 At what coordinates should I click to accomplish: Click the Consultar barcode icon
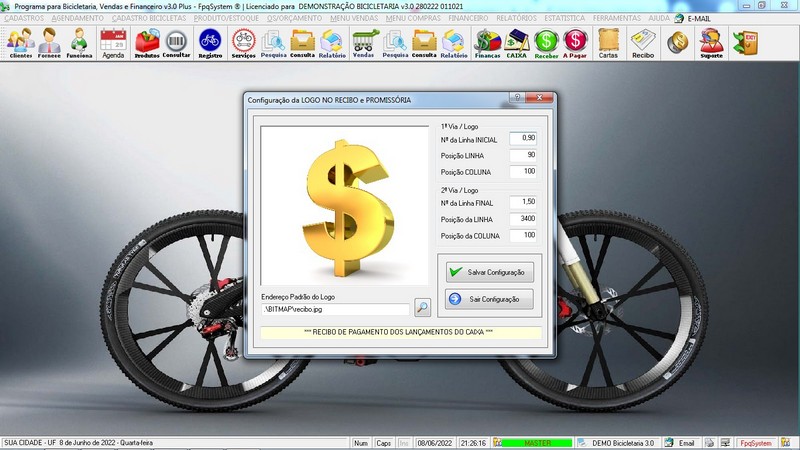pos(176,43)
